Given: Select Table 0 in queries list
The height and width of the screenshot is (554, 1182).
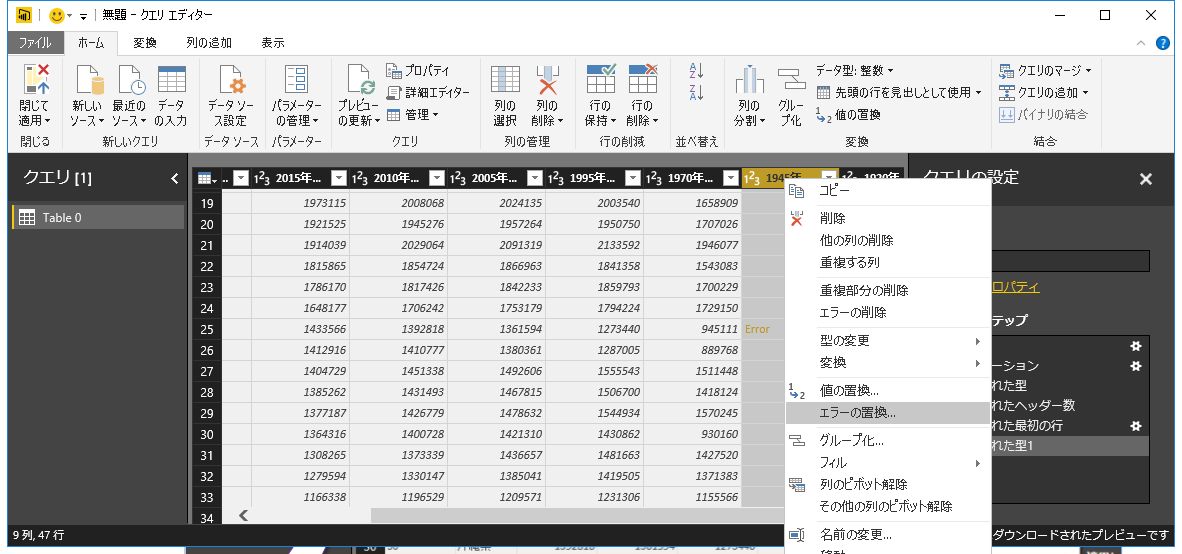Looking at the screenshot, I should pyautogui.click(x=98, y=218).
